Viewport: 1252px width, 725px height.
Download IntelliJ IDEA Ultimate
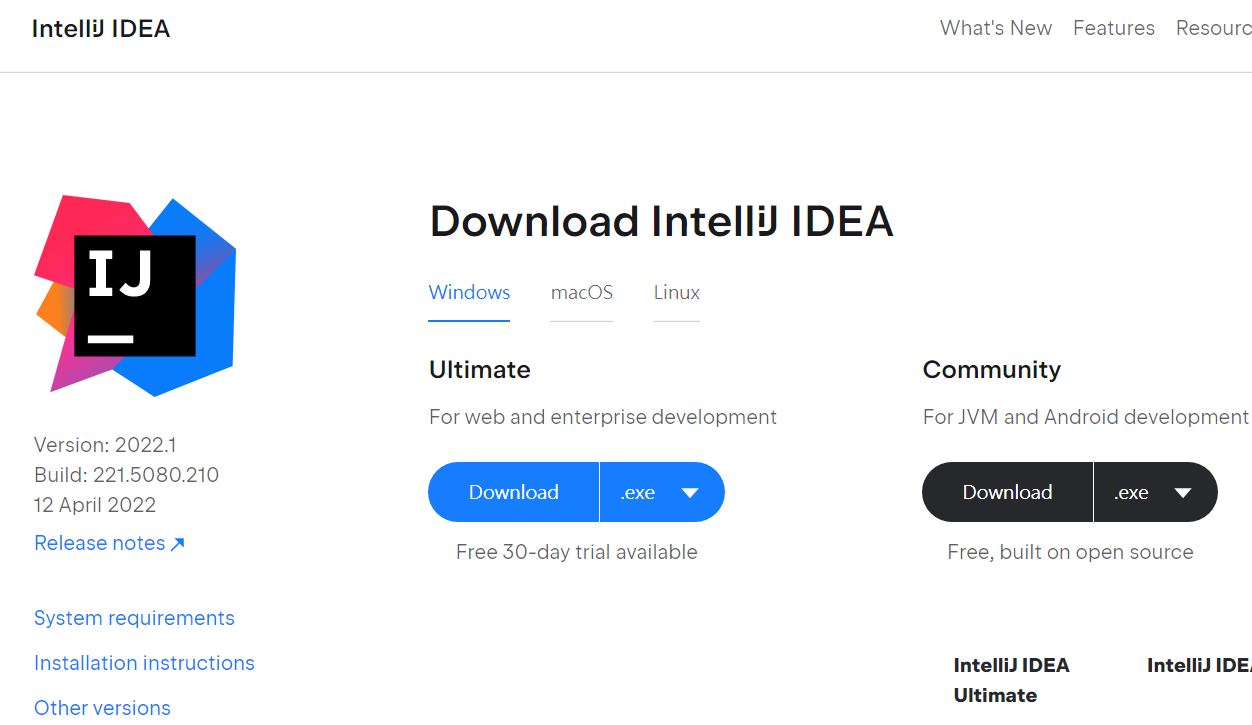click(514, 492)
